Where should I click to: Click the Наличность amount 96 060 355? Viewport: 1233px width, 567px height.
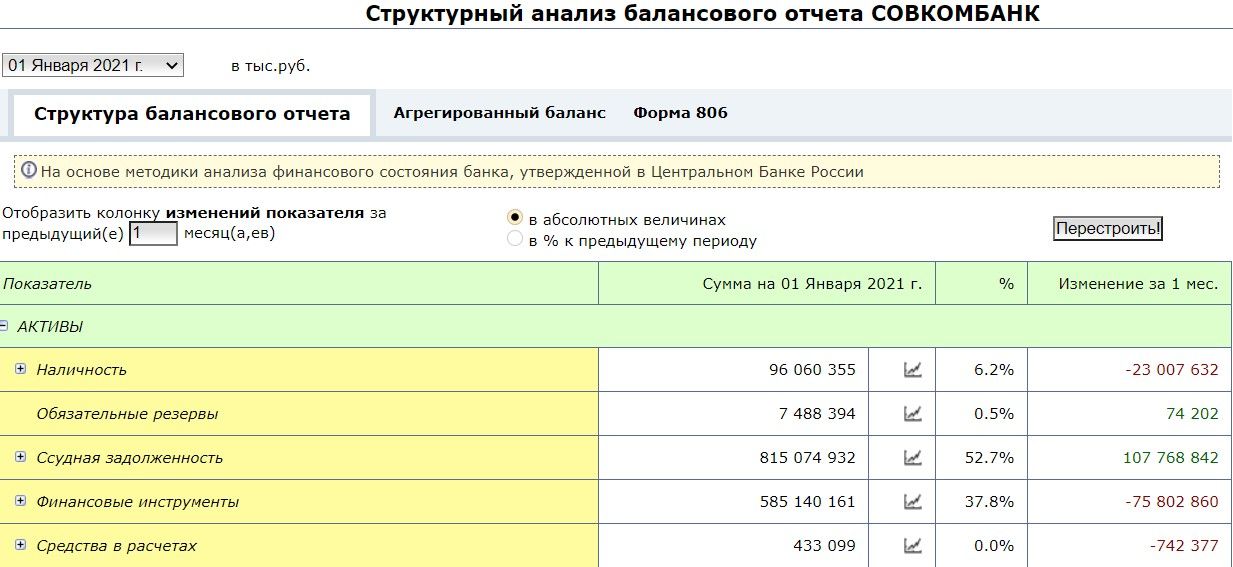(812, 370)
